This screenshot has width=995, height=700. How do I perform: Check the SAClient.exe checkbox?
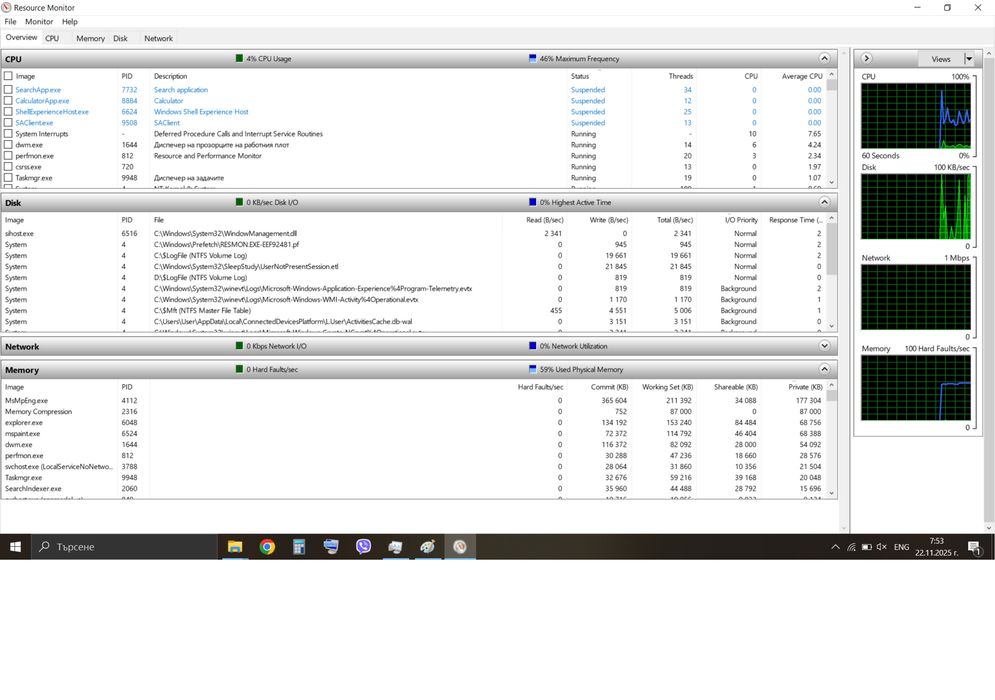[8, 123]
